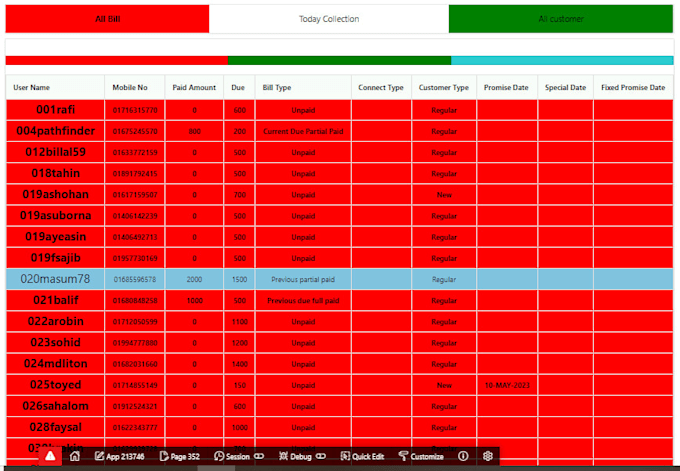Select user 028faysal

56,427
